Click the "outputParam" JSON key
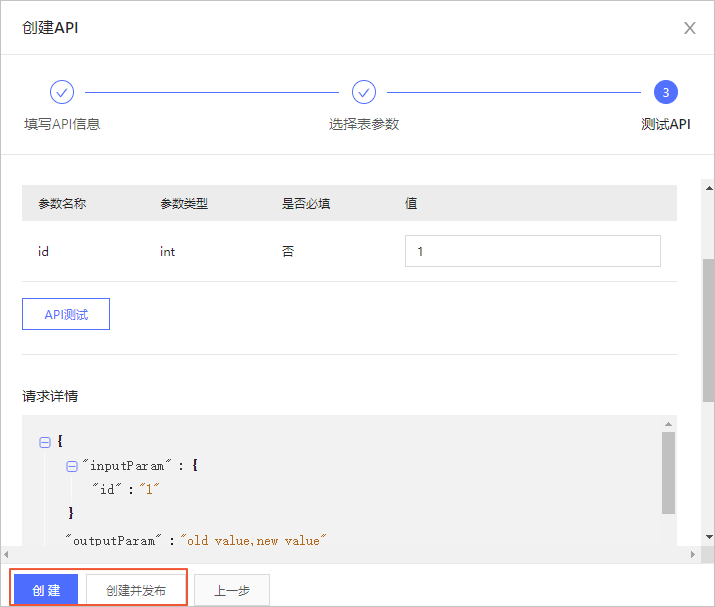Screen dimensions: 715x607 pyautogui.click(x=113, y=541)
